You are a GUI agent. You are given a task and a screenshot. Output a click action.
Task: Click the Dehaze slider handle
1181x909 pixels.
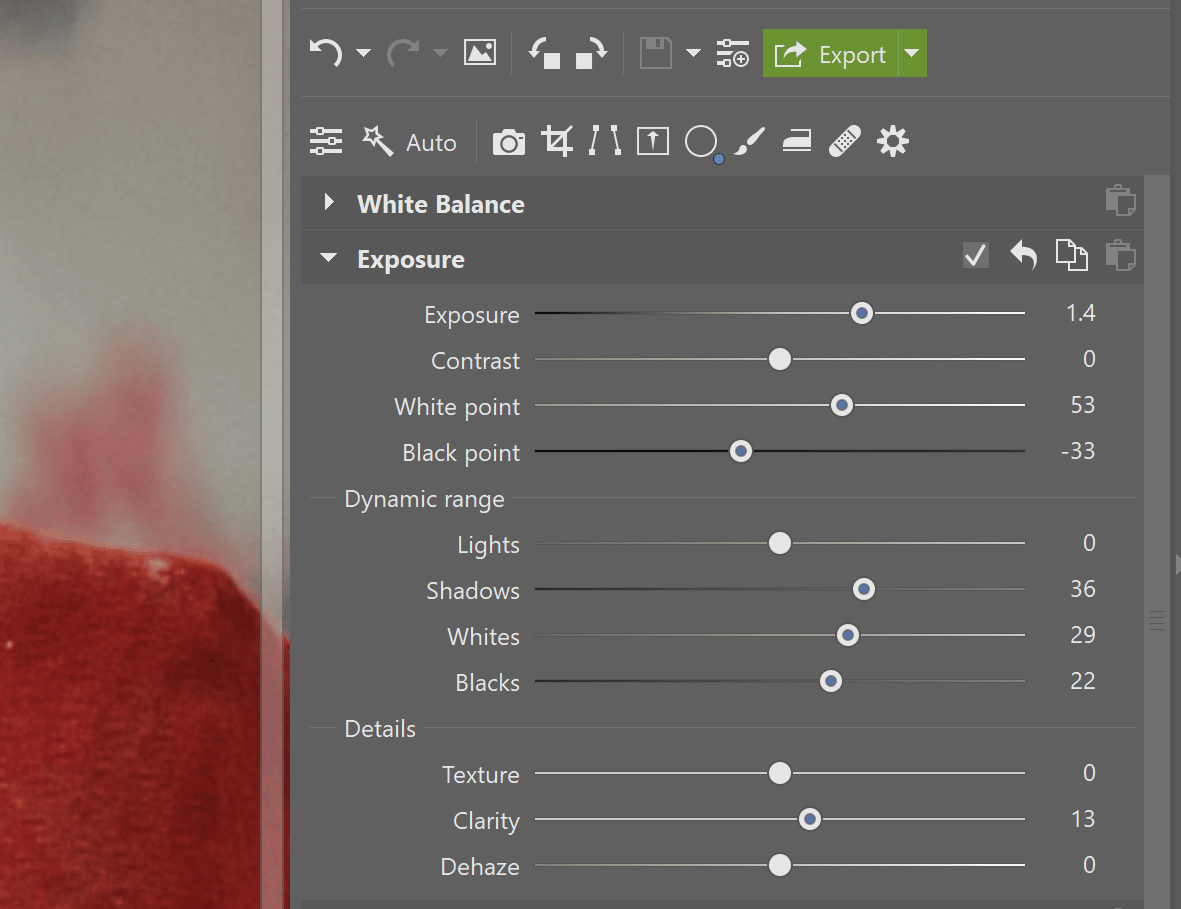[x=780, y=865]
